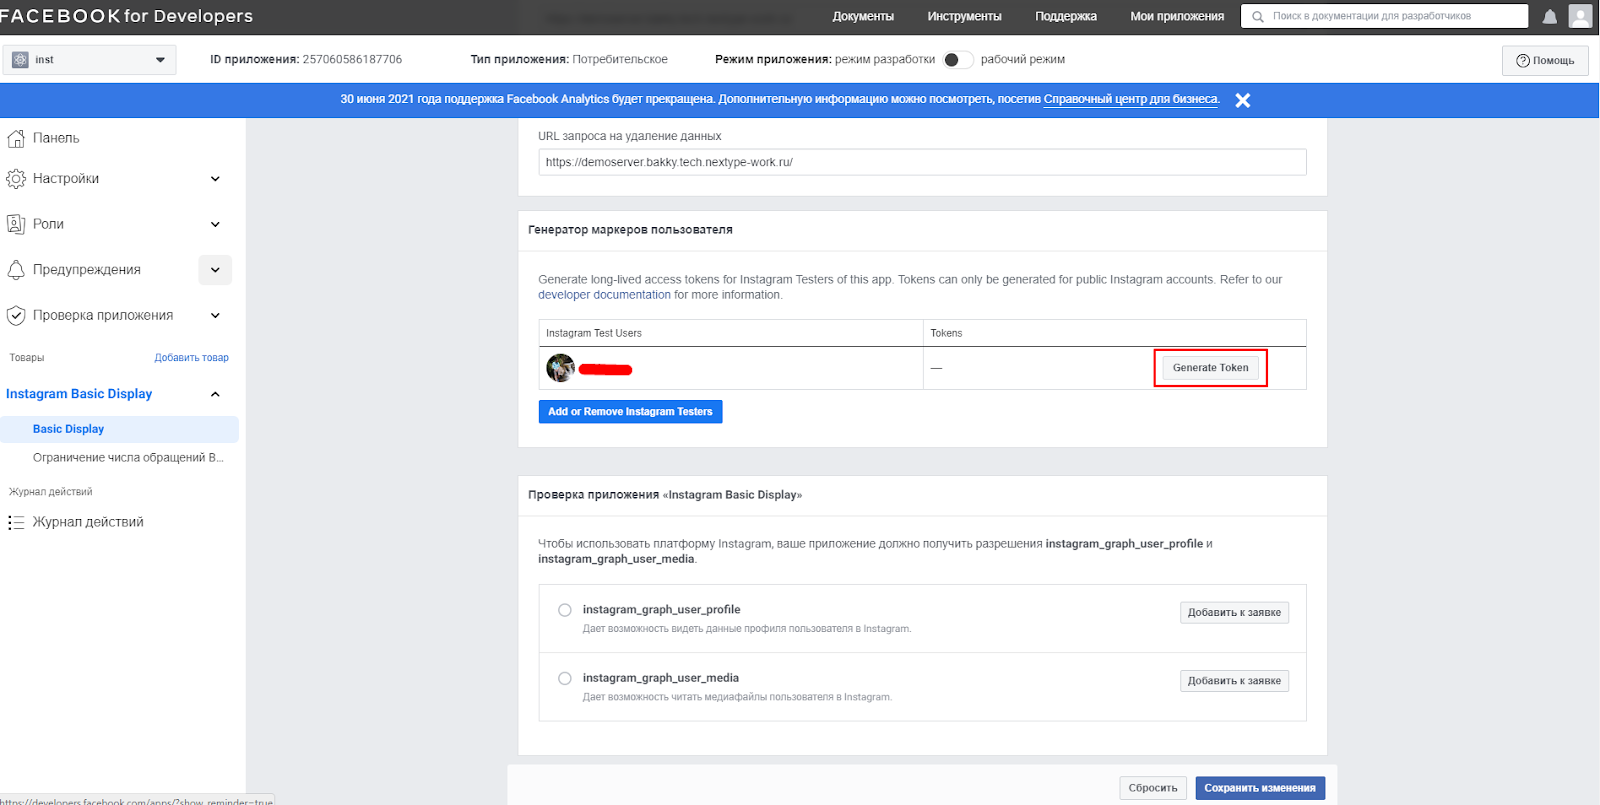This screenshot has height=805, width=1600.
Task: Expand the Проверка приложения chevron
Action: pyautogui.click(x=215, y=315)
